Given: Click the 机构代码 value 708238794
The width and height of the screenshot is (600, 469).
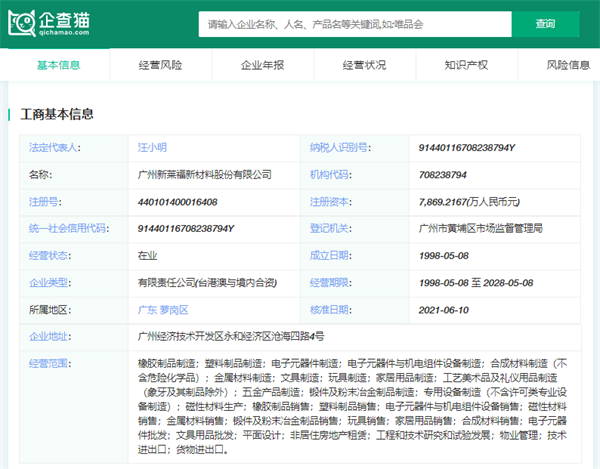Looking at the screenshot, I should (443, 174).
